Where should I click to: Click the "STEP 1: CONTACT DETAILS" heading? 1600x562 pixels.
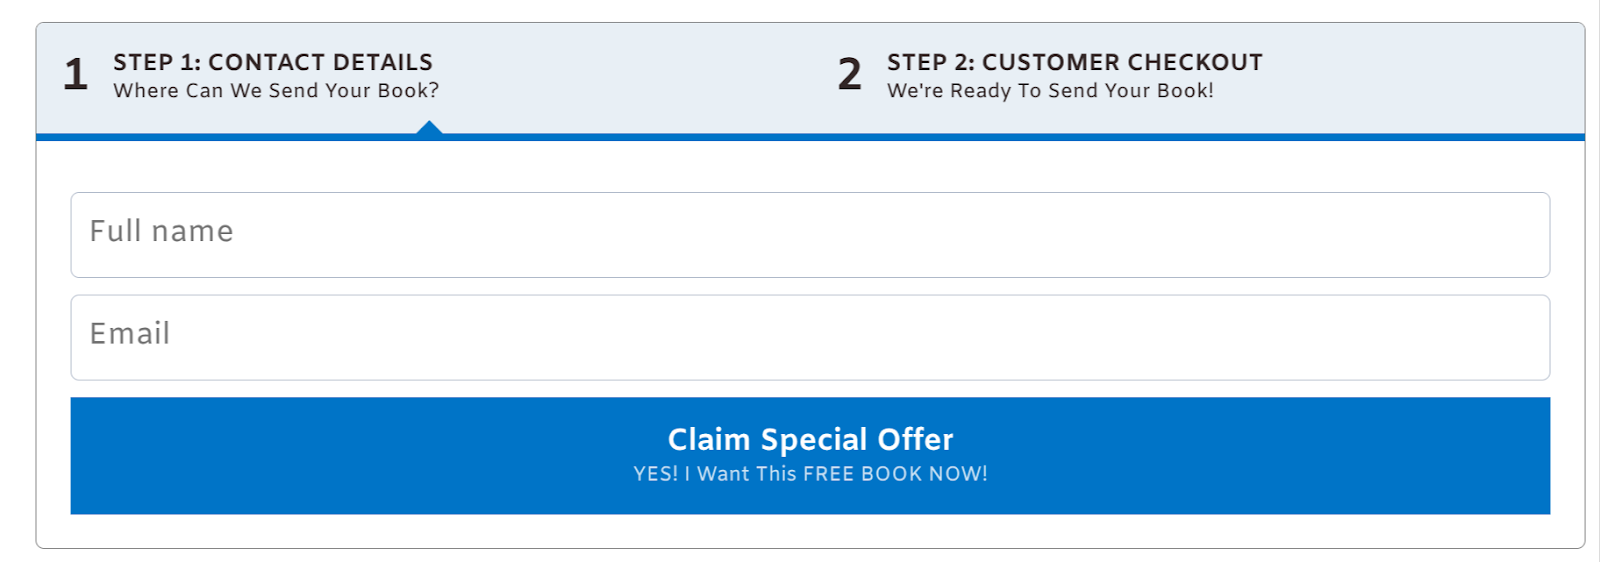273,62
